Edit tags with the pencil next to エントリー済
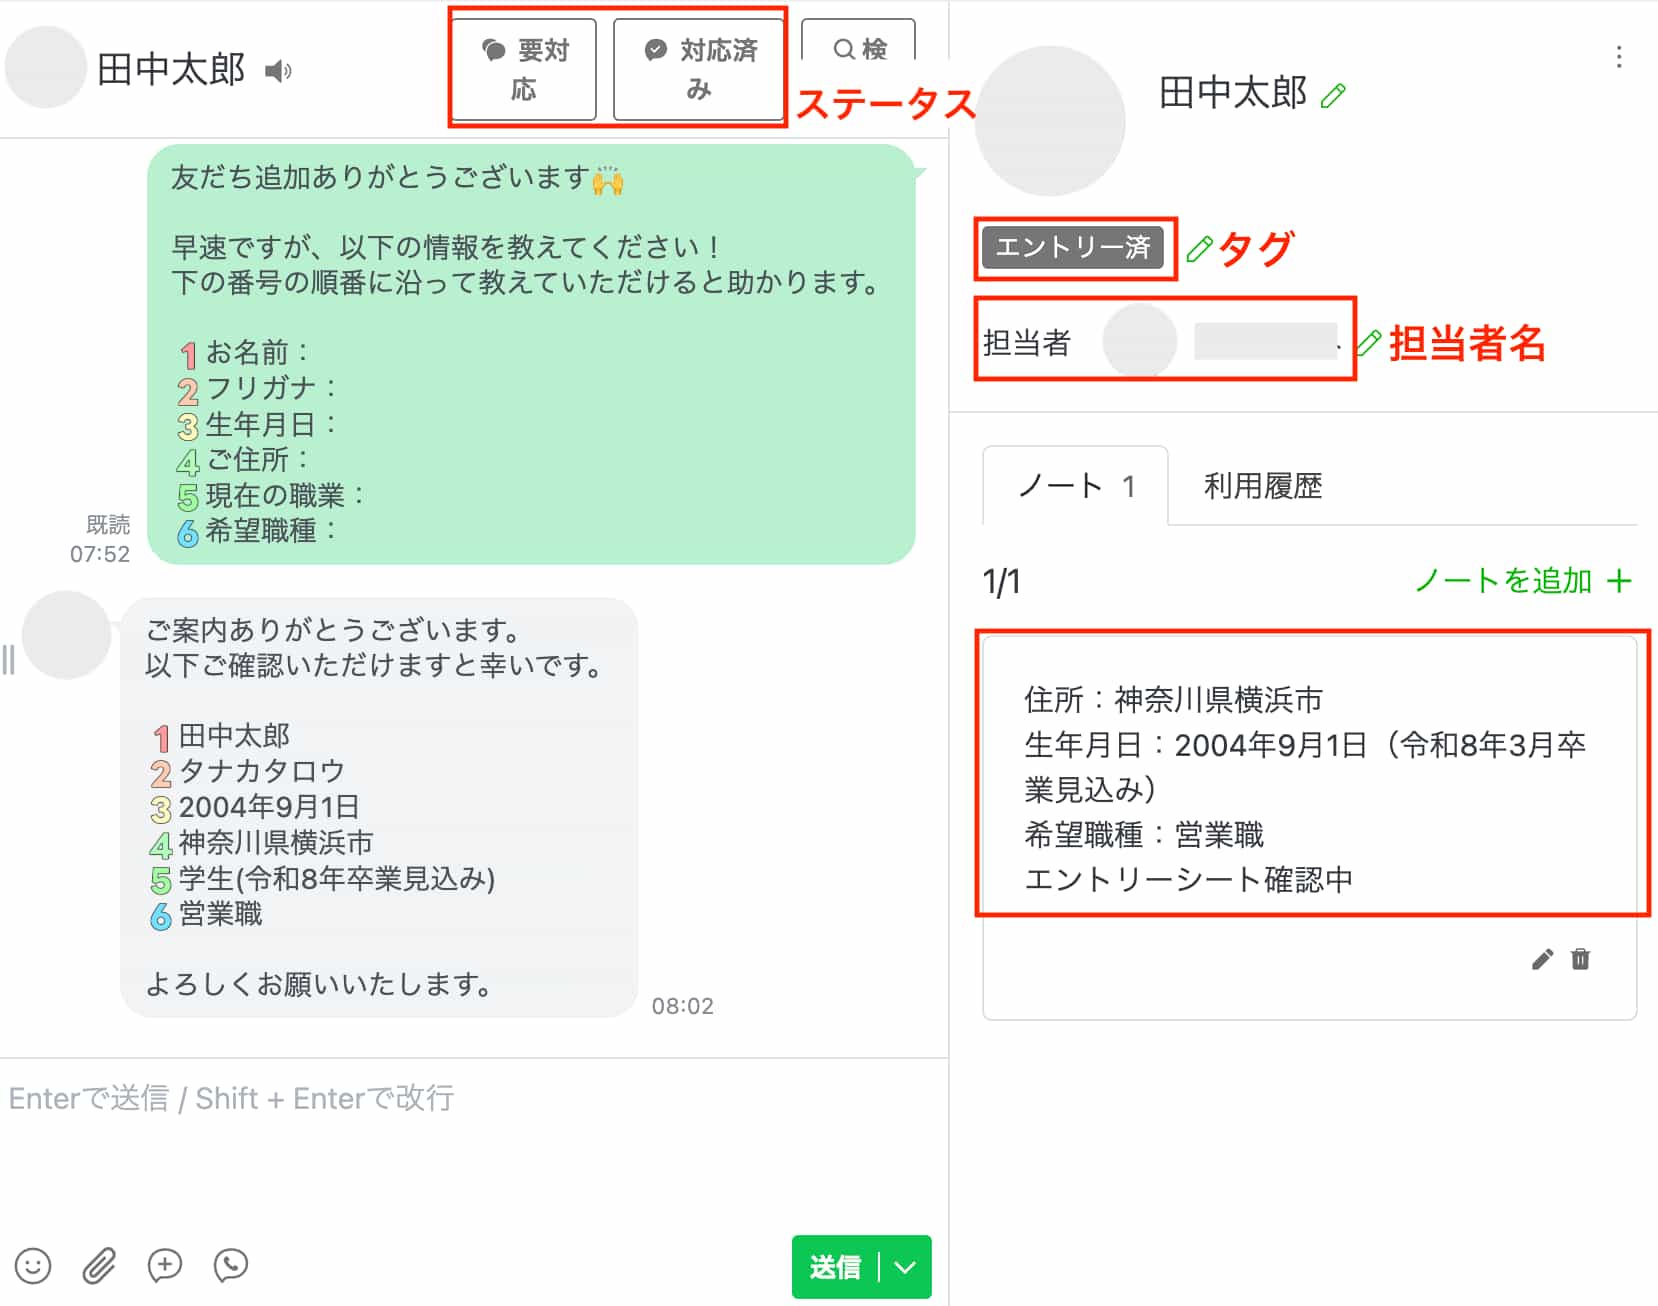 pos(1199,249)
